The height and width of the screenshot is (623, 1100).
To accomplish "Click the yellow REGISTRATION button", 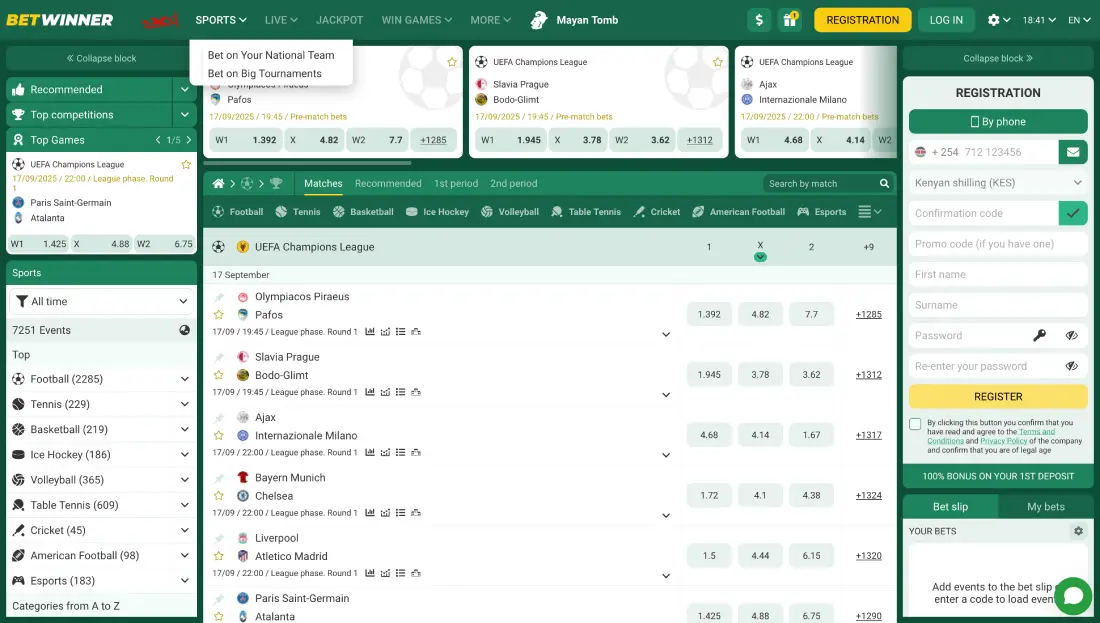I will pos(862,20).
